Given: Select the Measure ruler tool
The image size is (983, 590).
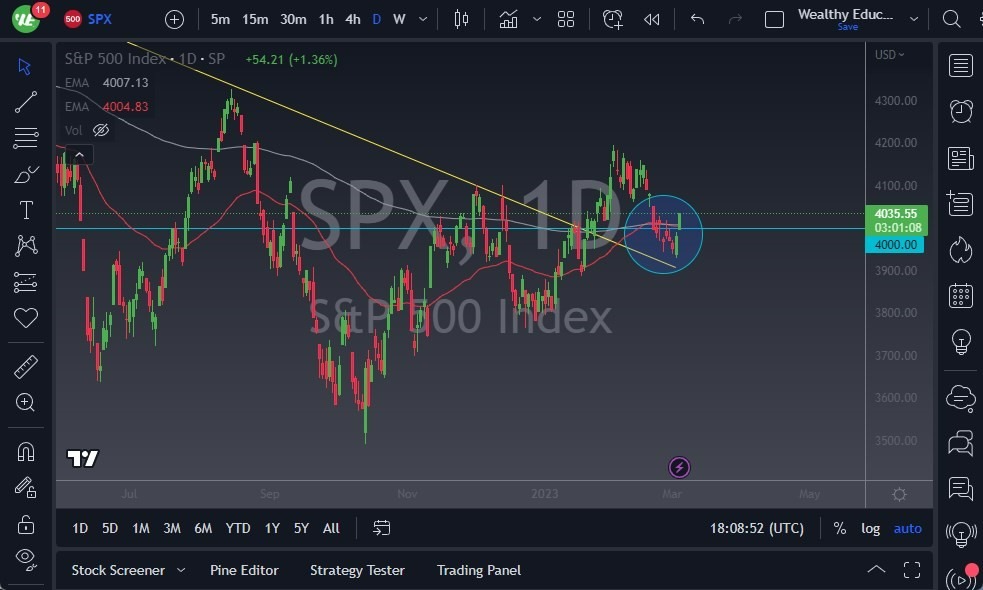Looking at the screenshot, I should pyautogui.click(x=26, y=366).
